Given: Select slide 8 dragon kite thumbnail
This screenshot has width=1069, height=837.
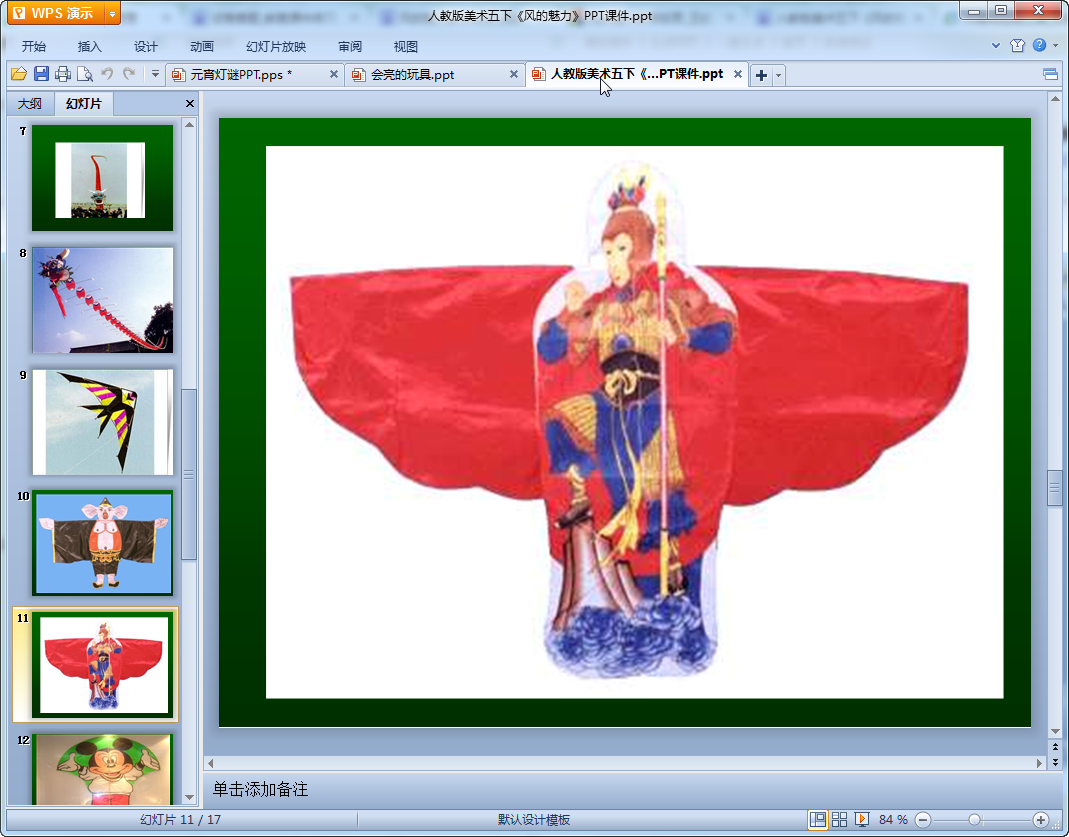Looking at the screenshot, I should click(102, 300).
